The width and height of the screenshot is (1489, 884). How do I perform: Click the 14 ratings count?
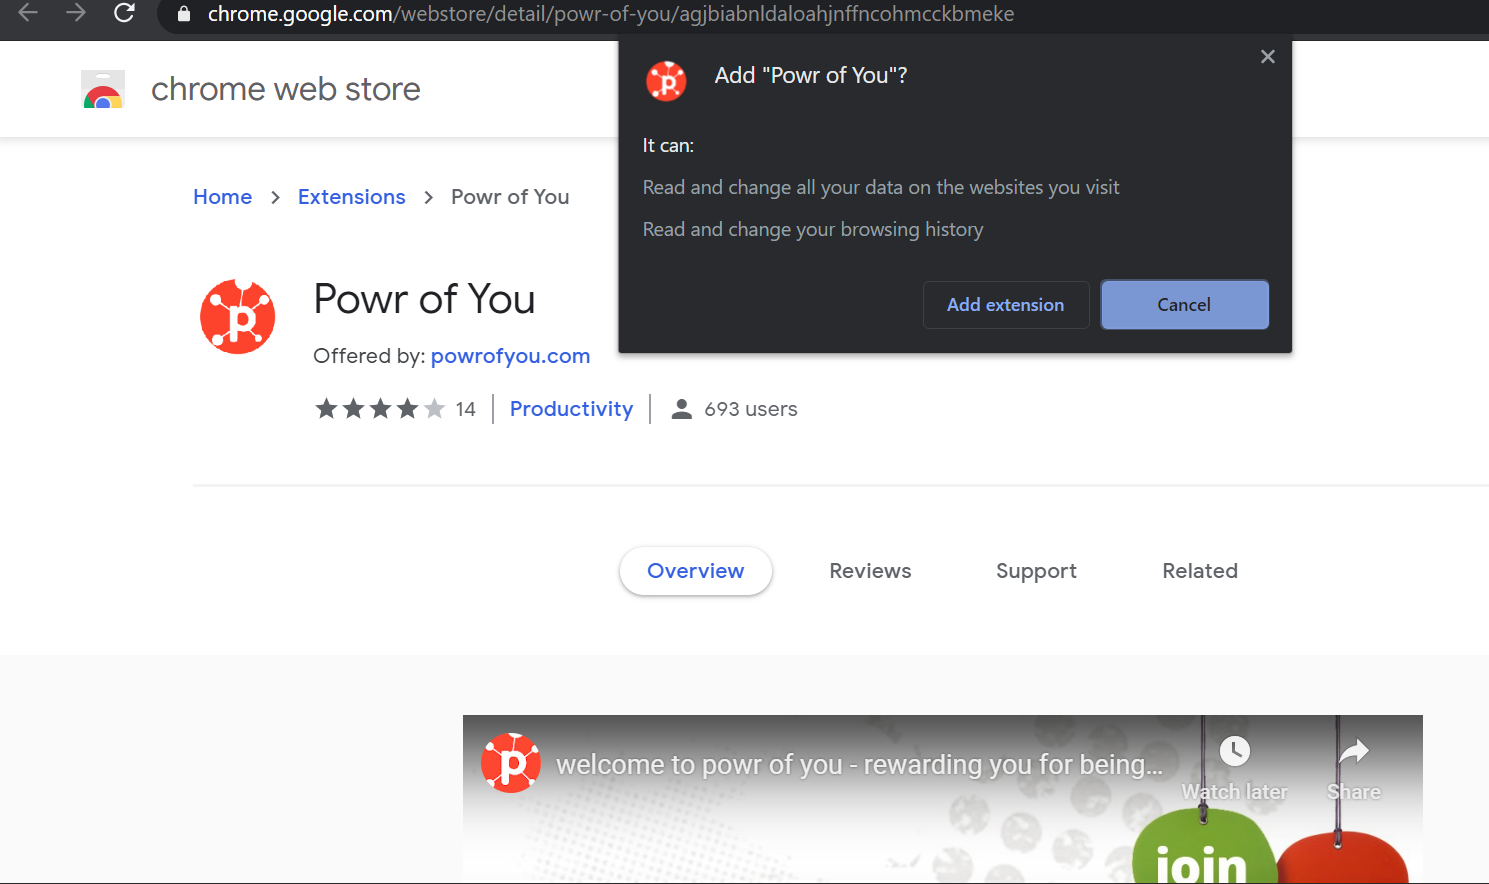pos(465,409)
